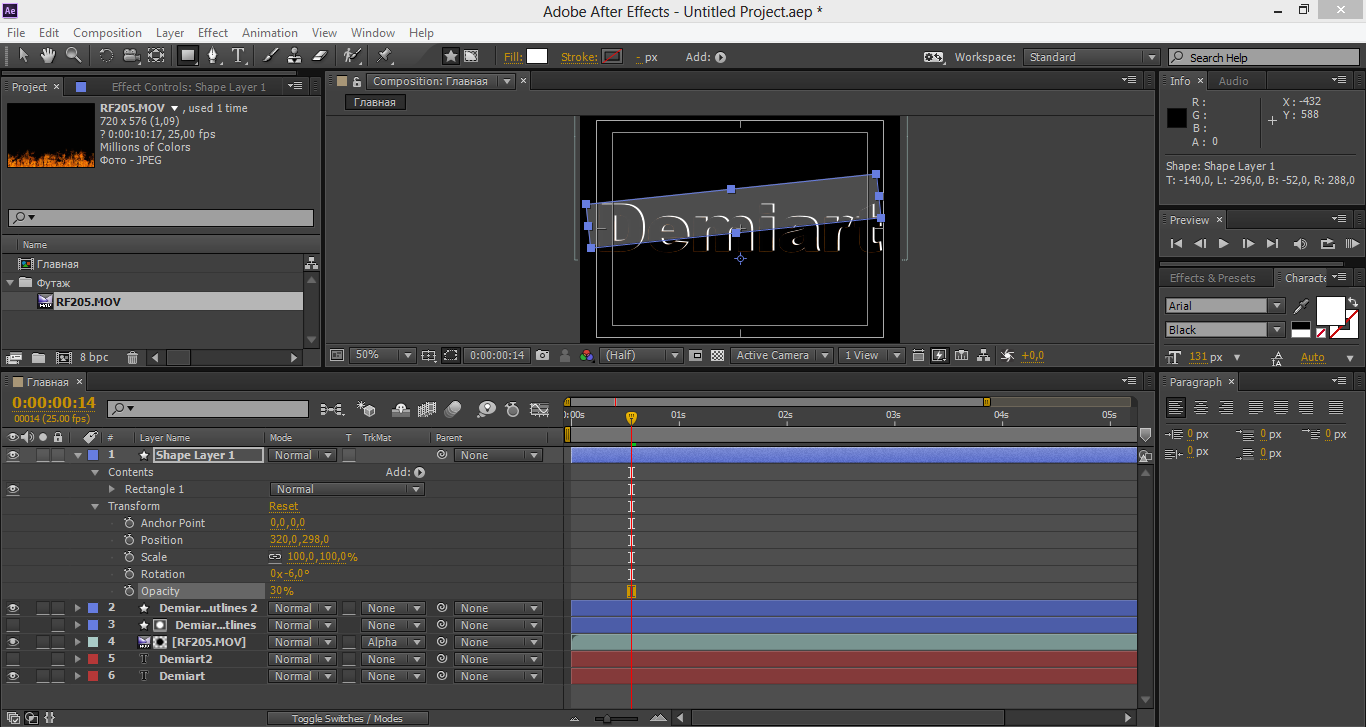The width and height of the screenshot is (1366, 727).
Task: Switch to the Audio tab
Action: pyautogui.click(x=1234, y=81)
